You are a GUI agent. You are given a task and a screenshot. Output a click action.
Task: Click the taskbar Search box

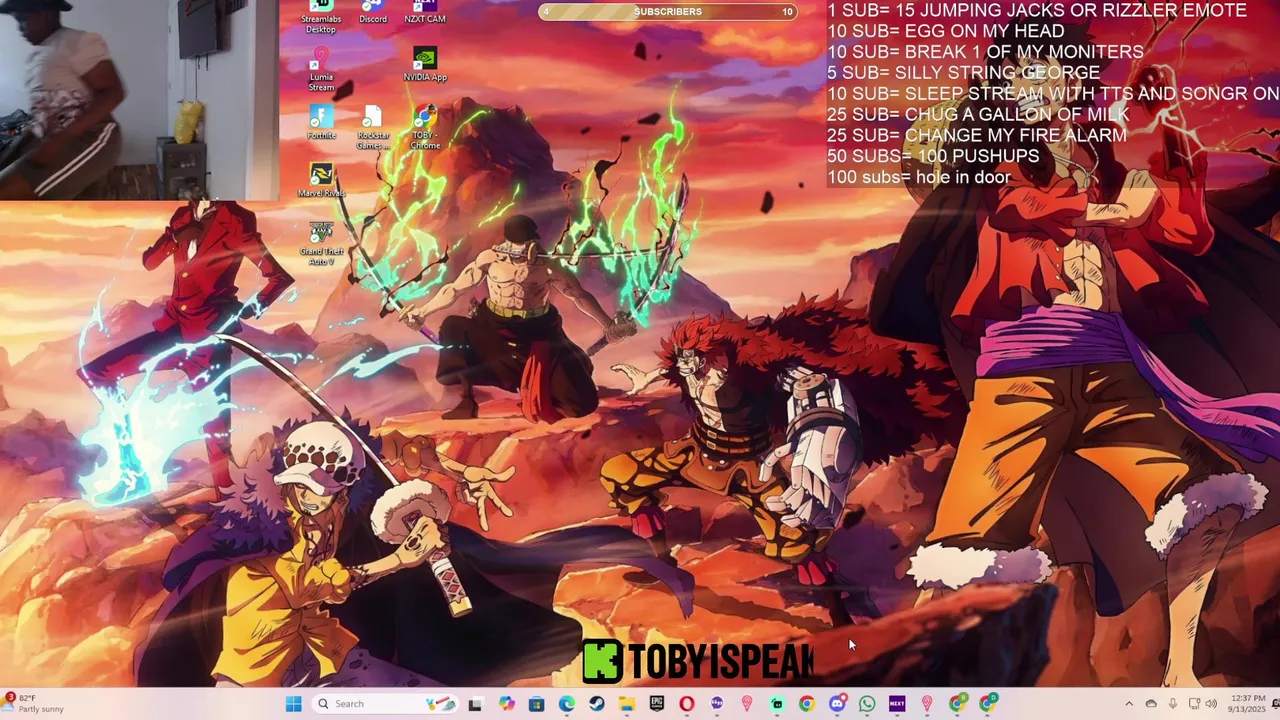(x=385, y=704)
